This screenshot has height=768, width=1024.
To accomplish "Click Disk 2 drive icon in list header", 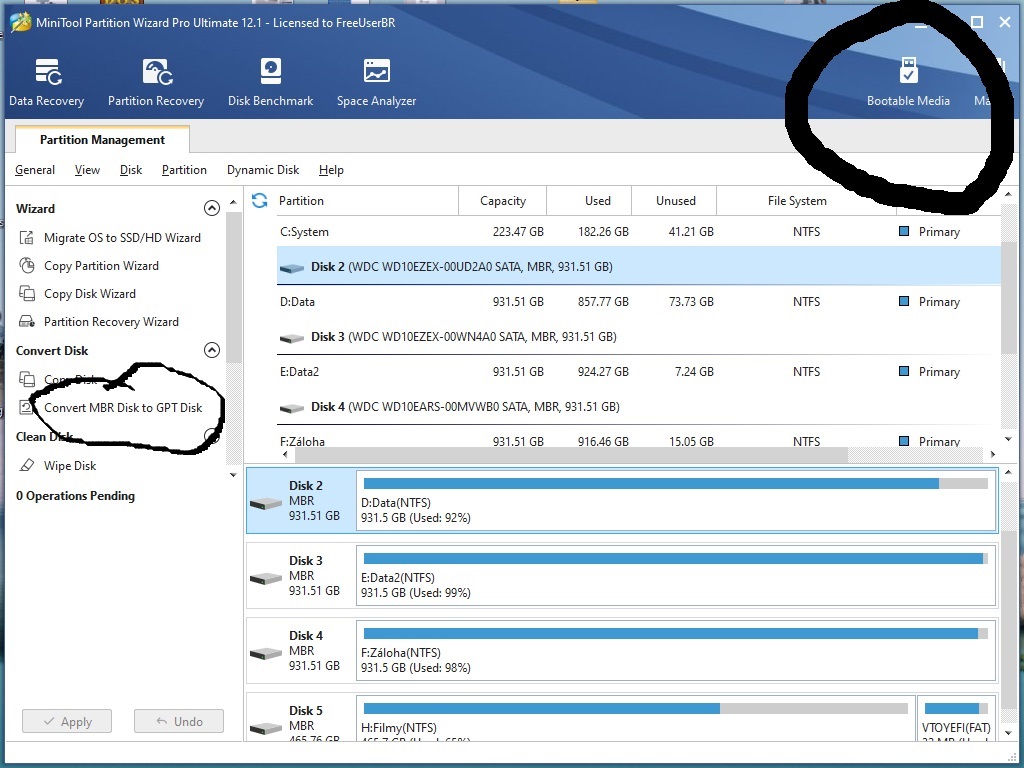I will pos(292,268).
